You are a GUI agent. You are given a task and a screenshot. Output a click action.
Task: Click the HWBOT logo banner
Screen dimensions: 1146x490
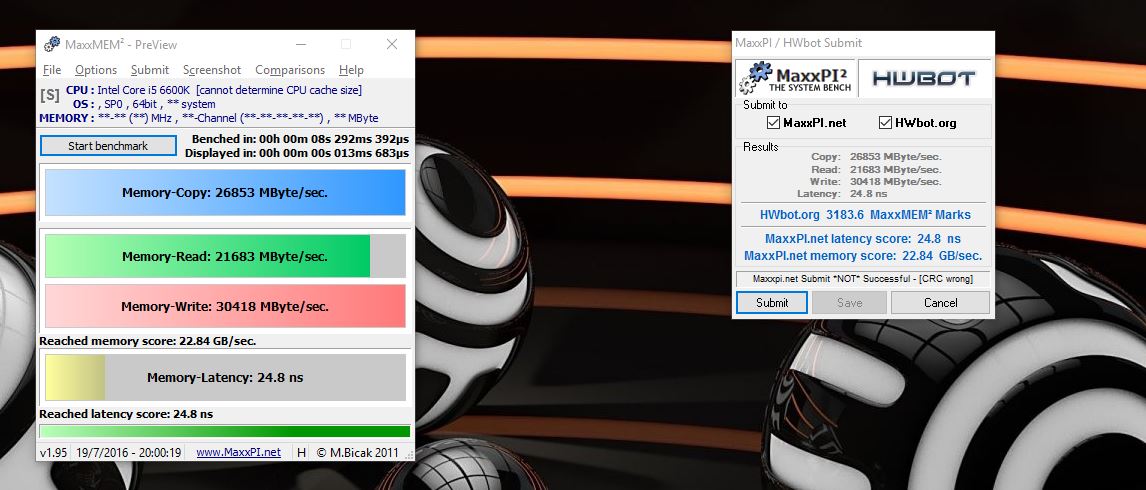click(924, 78)
